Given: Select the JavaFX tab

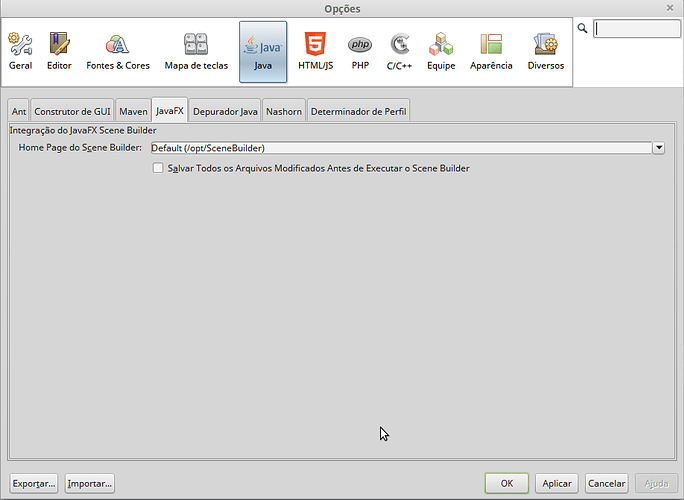Looking at the screenshot, I should coord(170,110).
